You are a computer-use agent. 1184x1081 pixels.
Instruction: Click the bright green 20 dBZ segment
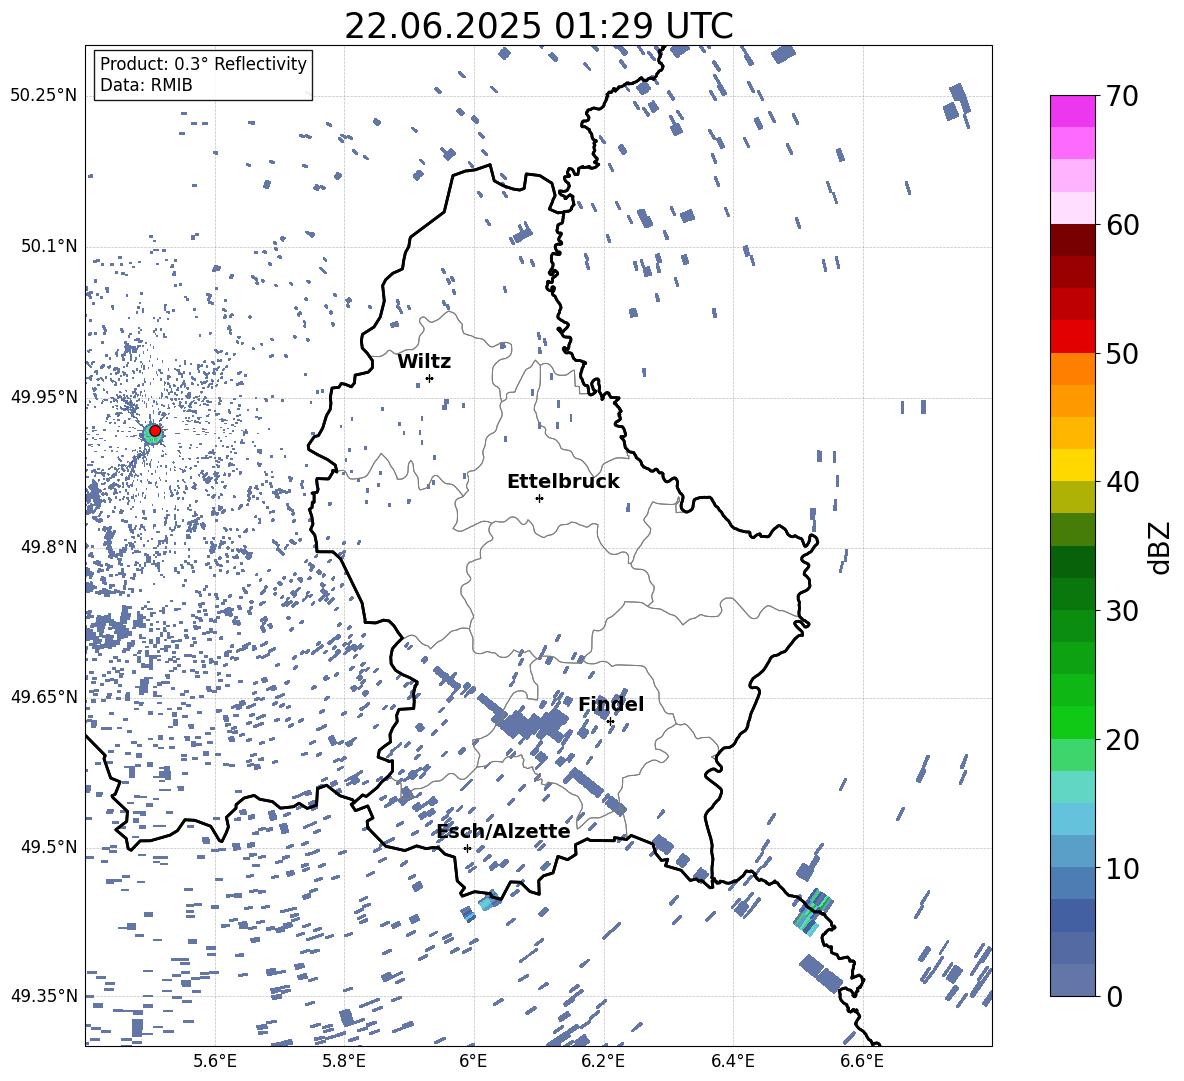click(1072, 722)
